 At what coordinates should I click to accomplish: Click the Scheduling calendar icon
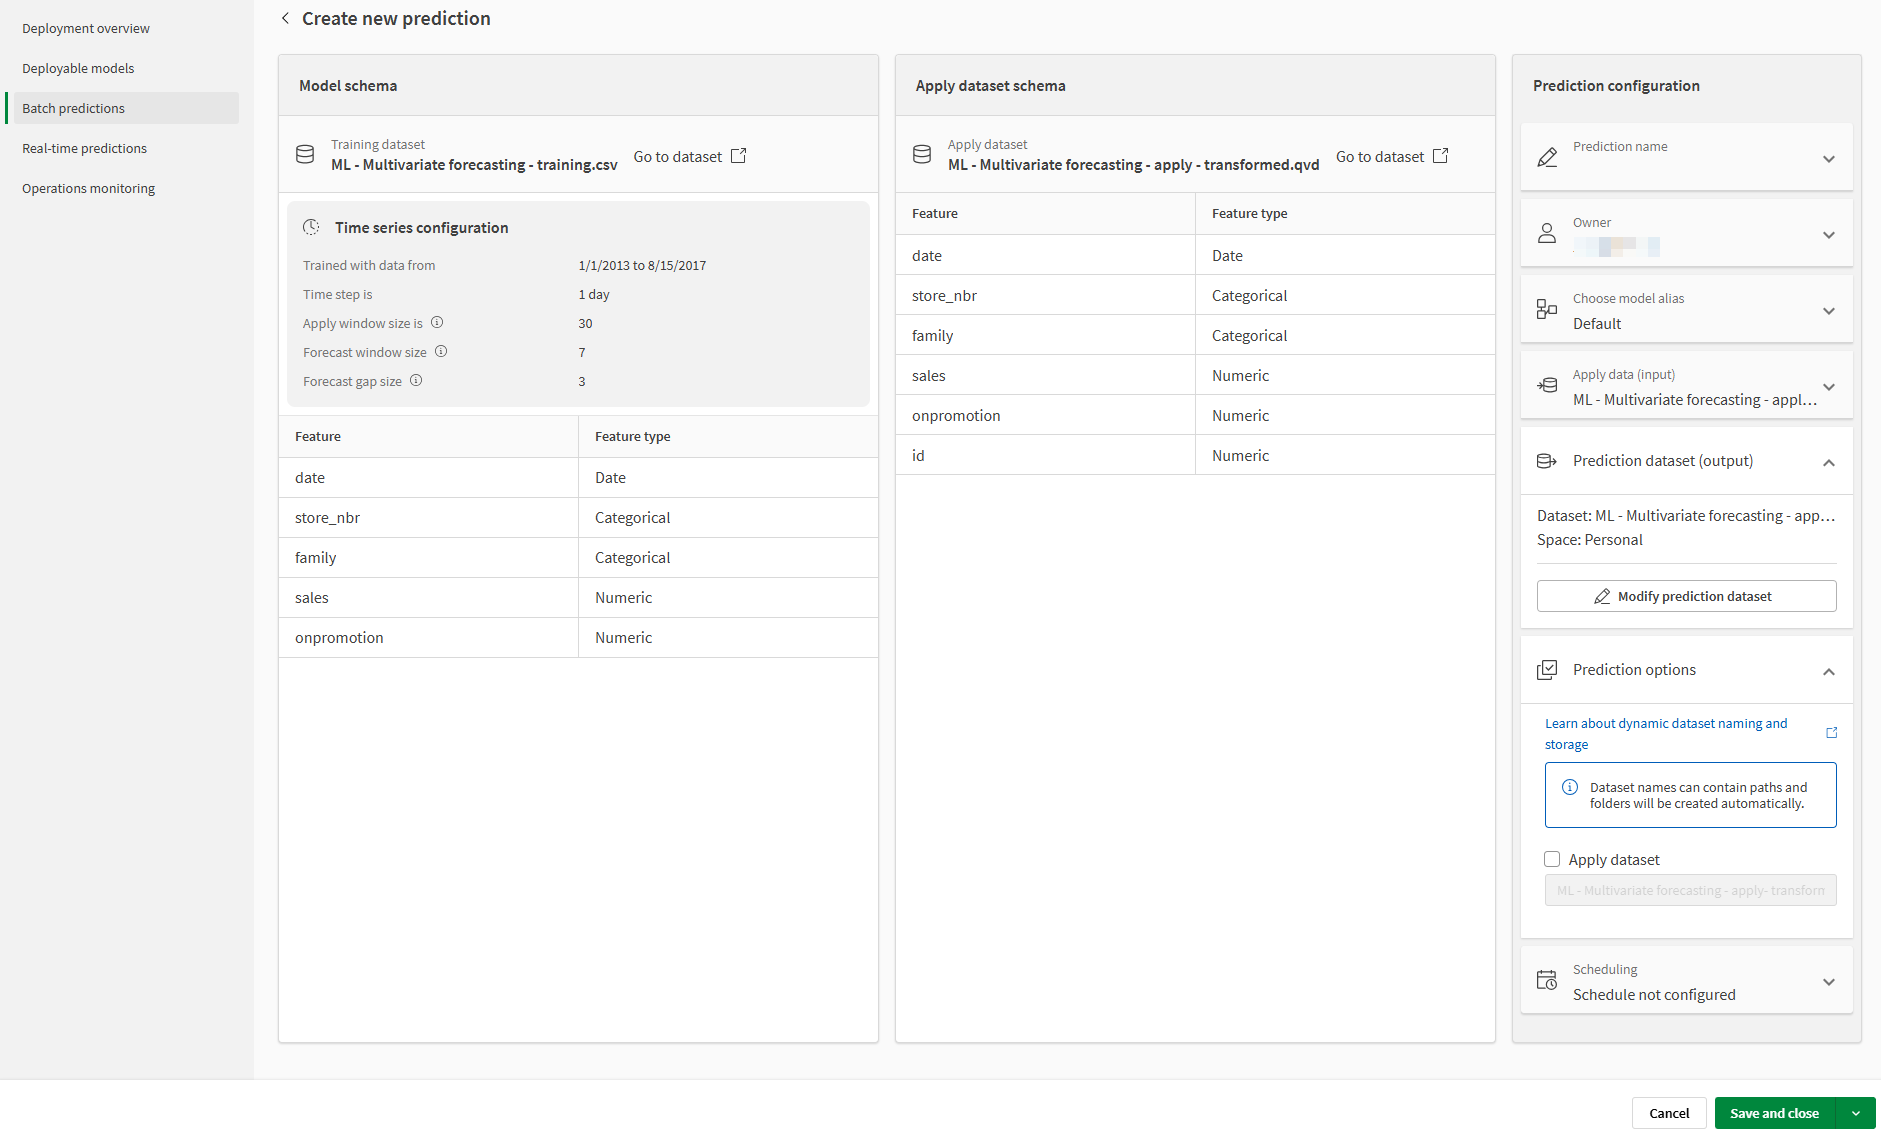1547,980
